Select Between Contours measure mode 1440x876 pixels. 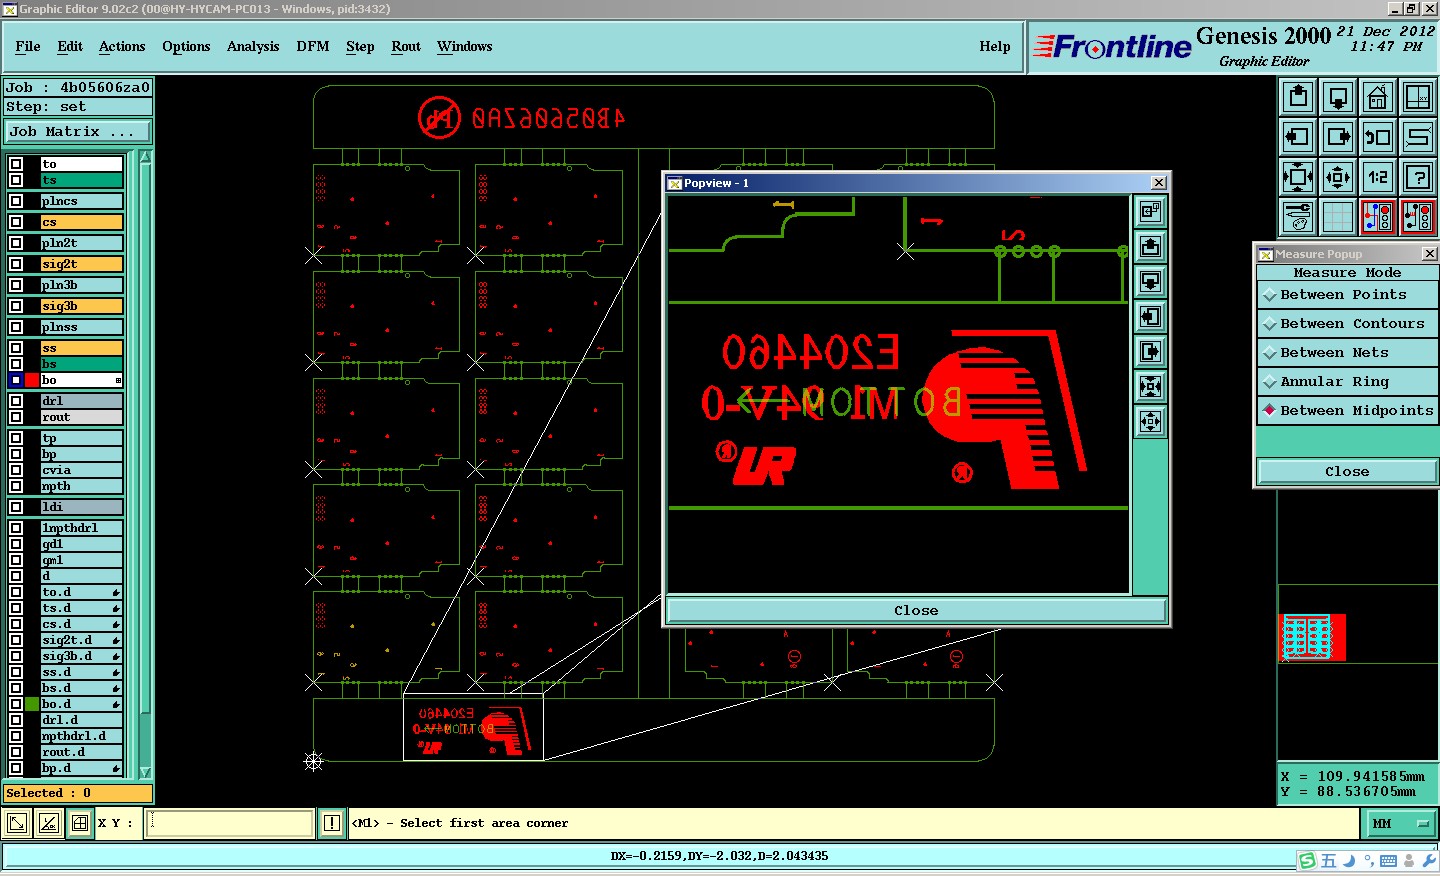point(1347,324)
